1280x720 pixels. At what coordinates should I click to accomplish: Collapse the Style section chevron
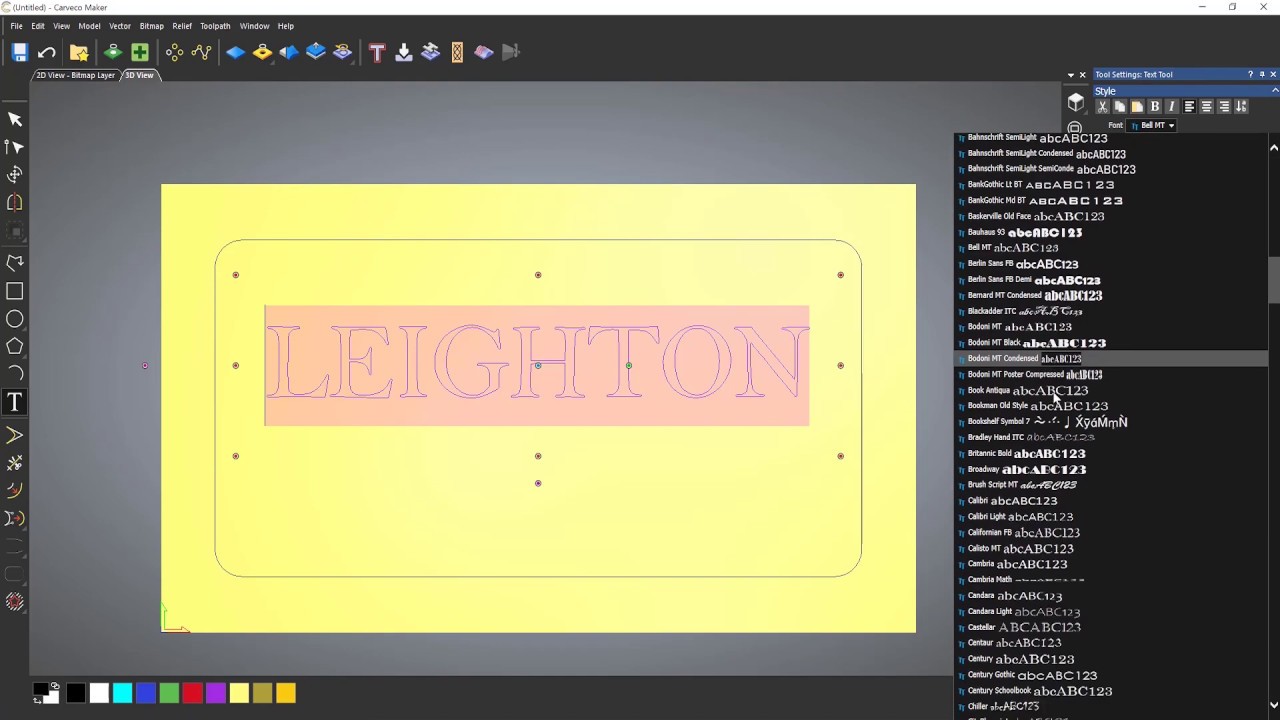pos(1275,91)
